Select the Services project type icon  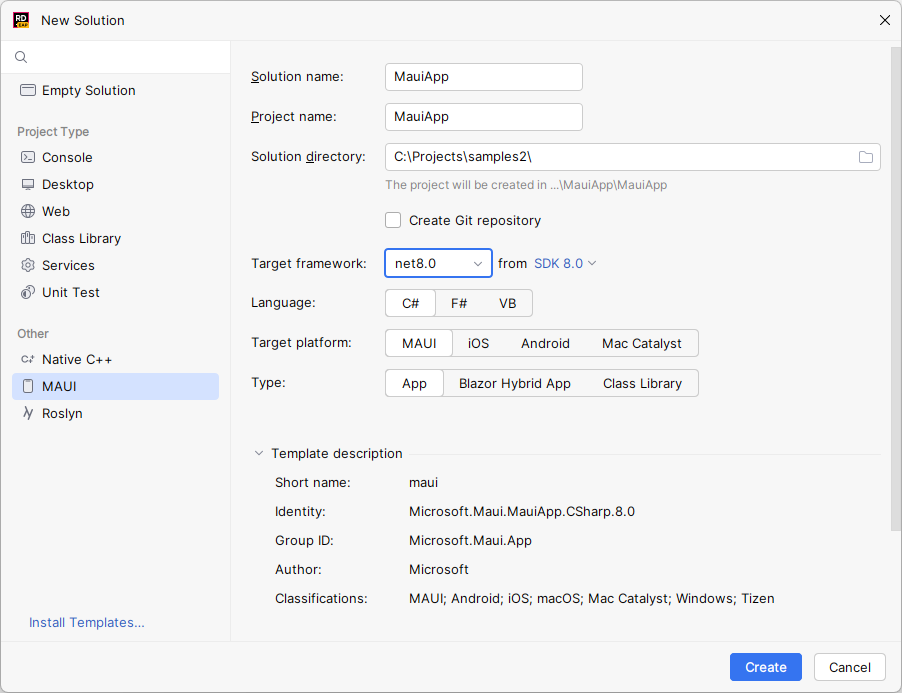click(x=30, y=265)
